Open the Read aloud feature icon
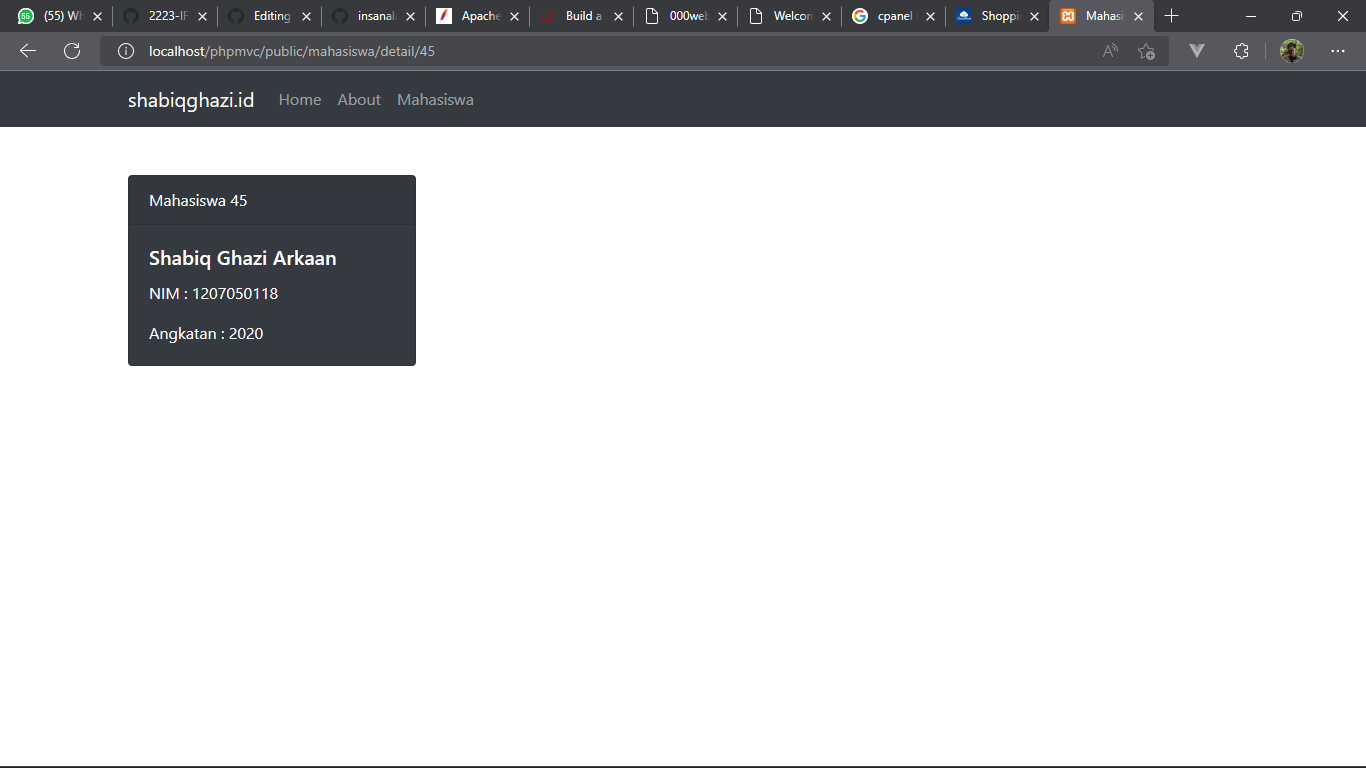This screenshot has width=1366, height=768. click(1110, 50)
